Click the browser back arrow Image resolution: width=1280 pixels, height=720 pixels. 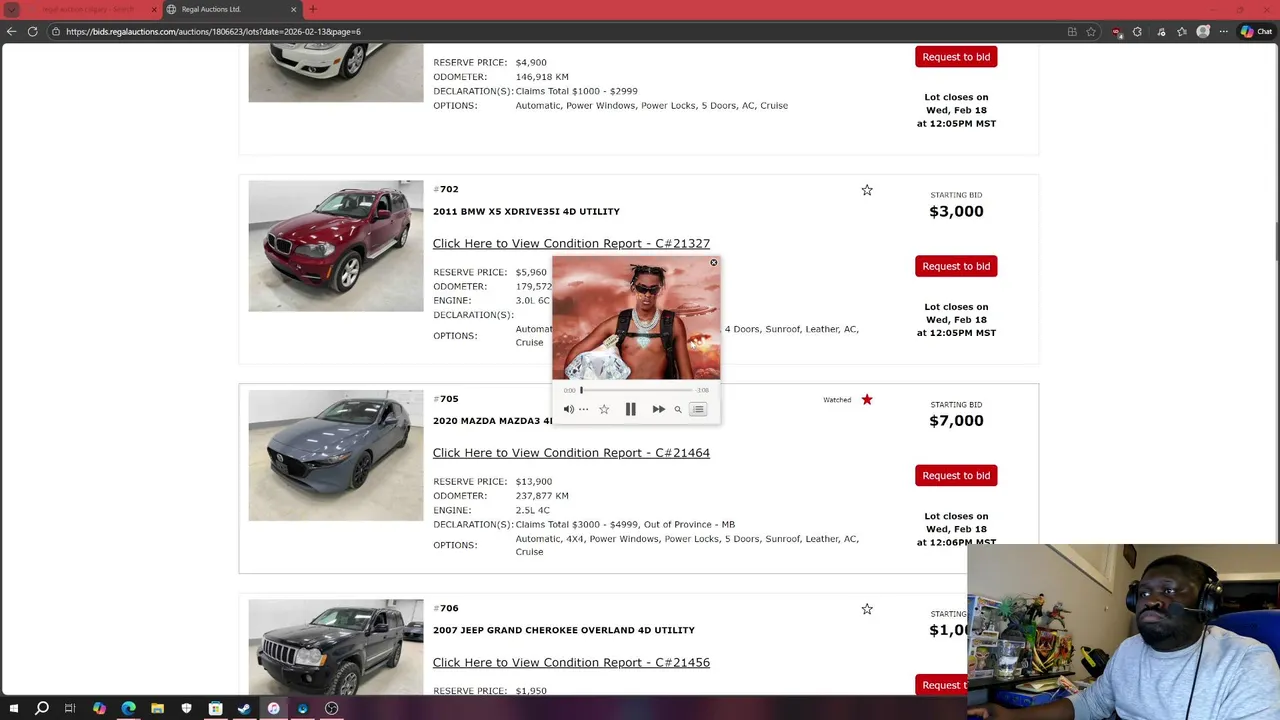coord(11,31)
